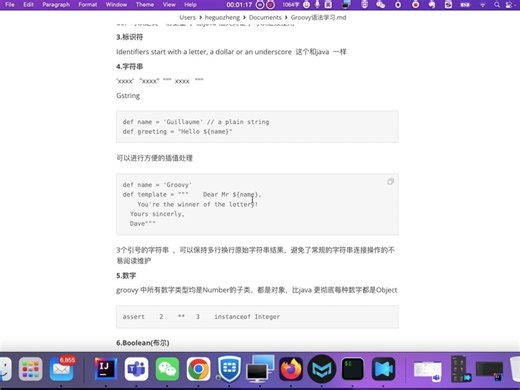Open the MarkText M icon in Dock
520x390 pixels.
tap(322, 369)
